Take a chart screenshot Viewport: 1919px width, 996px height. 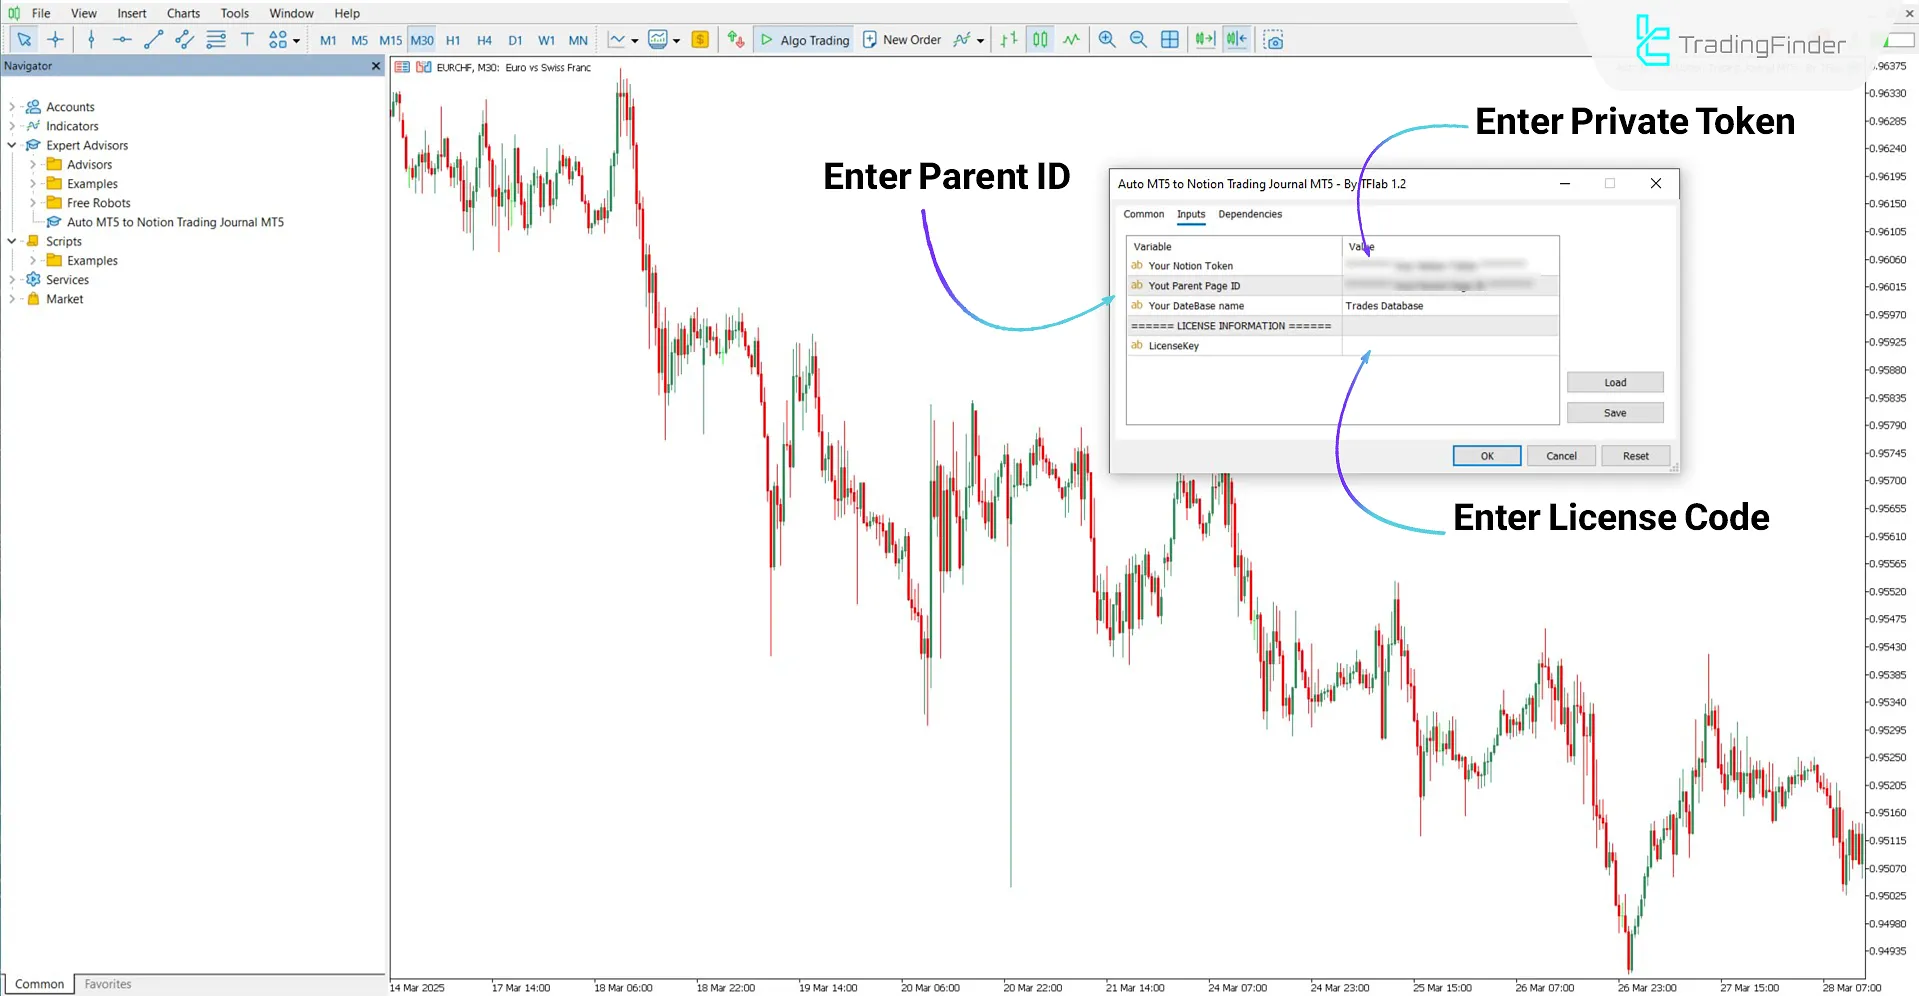[1273, 39]
